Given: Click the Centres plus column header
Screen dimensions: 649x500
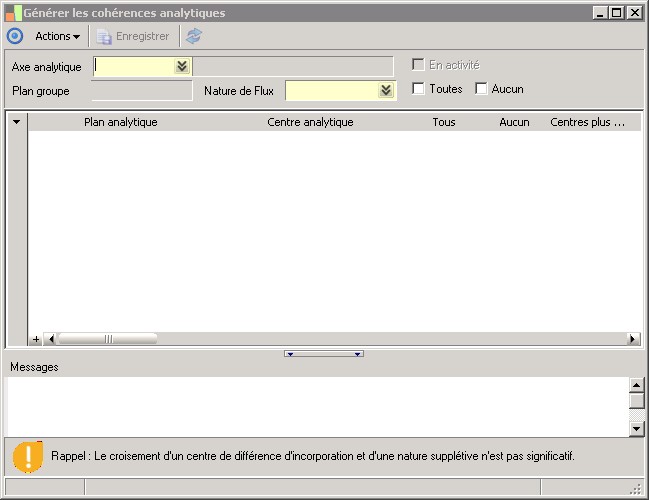Looking at the screenshot, I should pos(587,122).
